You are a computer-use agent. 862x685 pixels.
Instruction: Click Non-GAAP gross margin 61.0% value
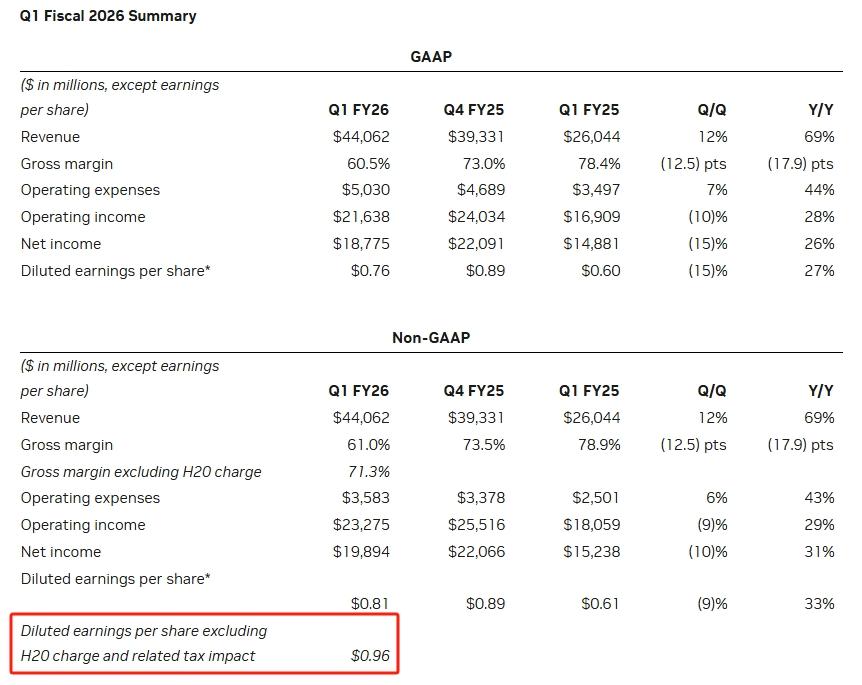click(366, 445)
